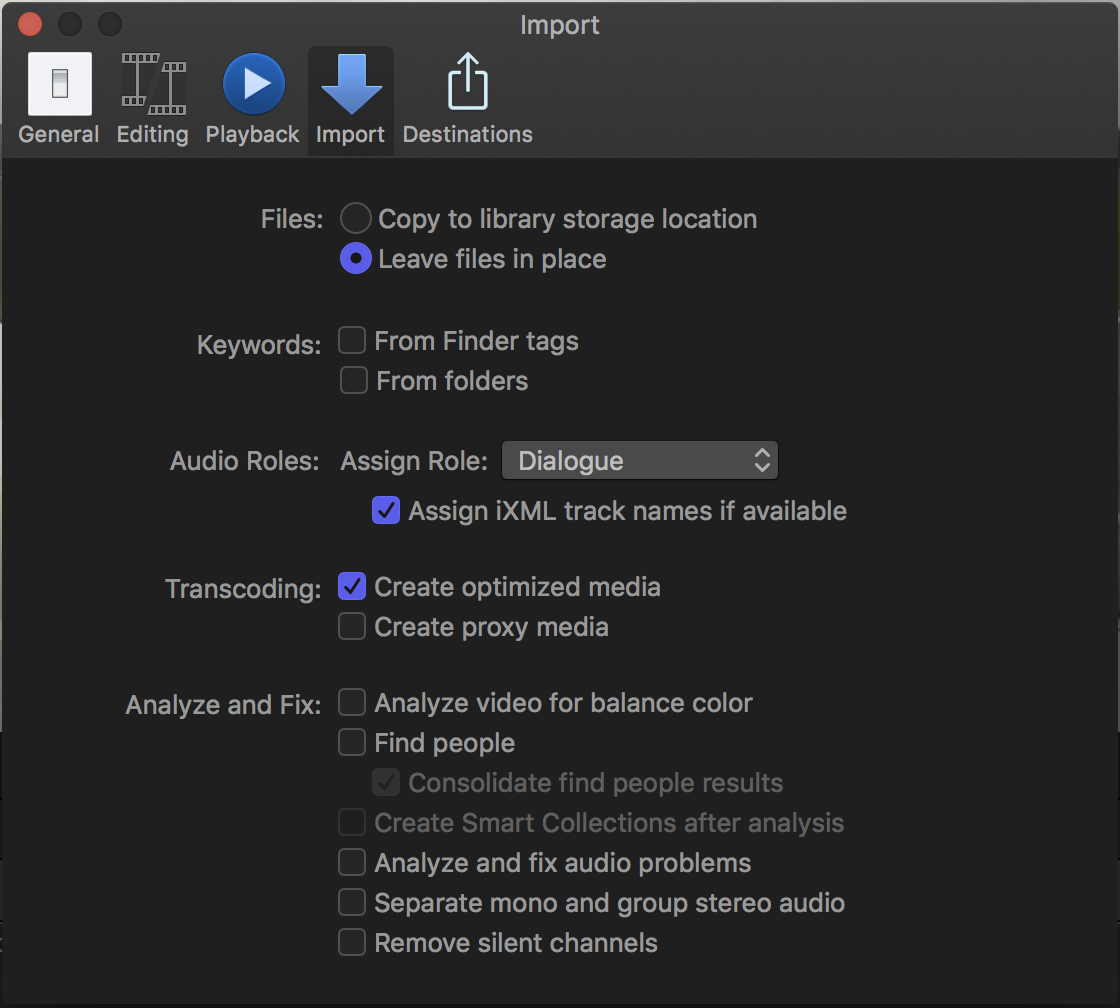Open the Destinations share icon
Viewport: 1120px width, 1008px height.
tap(468, 81)
